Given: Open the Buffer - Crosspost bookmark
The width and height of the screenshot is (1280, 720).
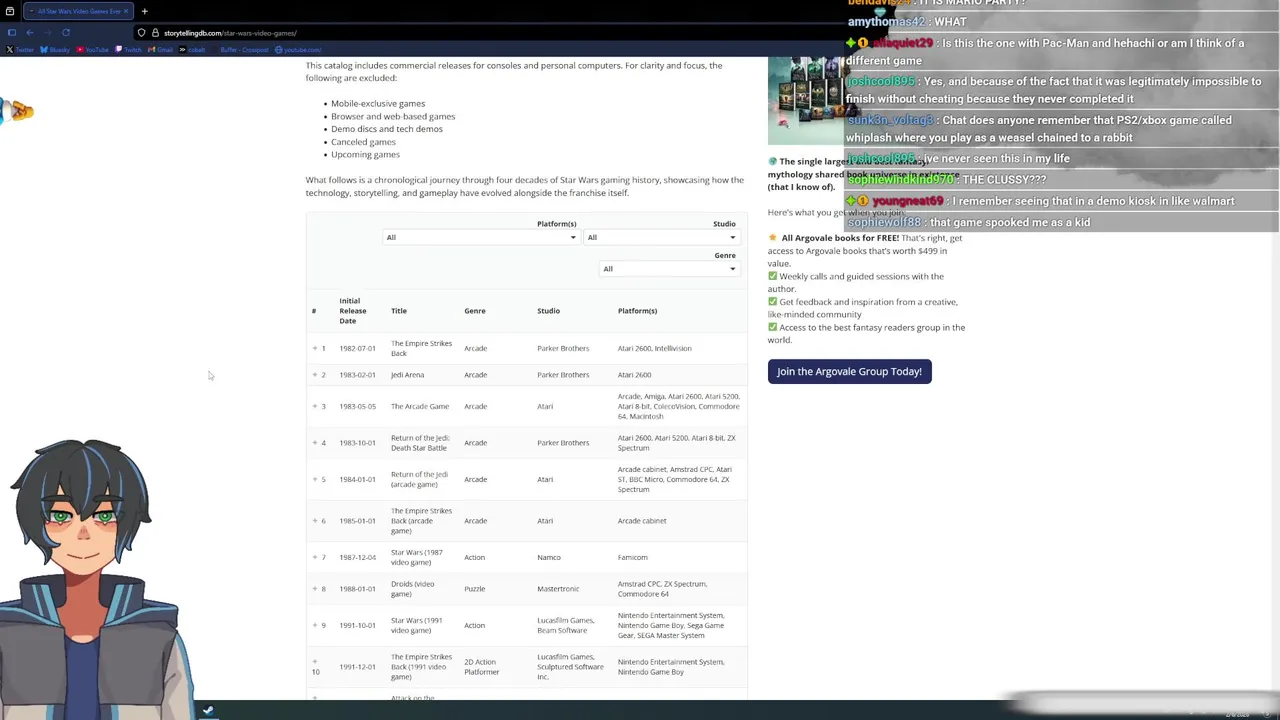Looking at the screenshot, I should [244, 50].
